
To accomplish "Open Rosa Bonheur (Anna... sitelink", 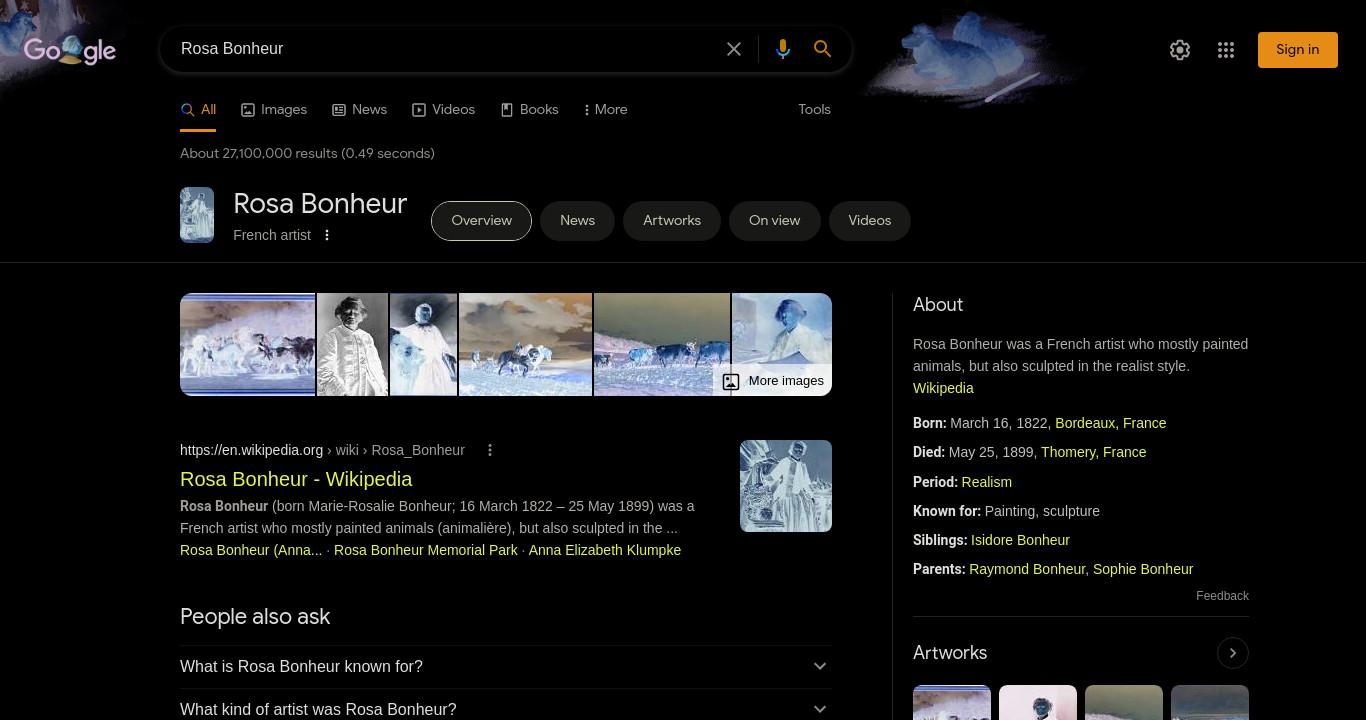I will pyautogui.click(x=251, y=551).
